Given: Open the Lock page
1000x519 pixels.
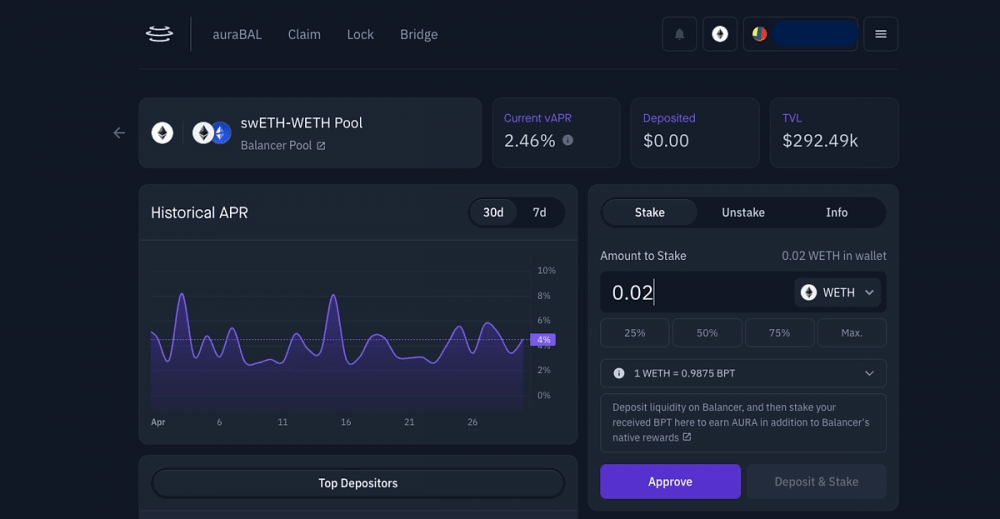Looking at the screenshot, I should click(360, 34).
